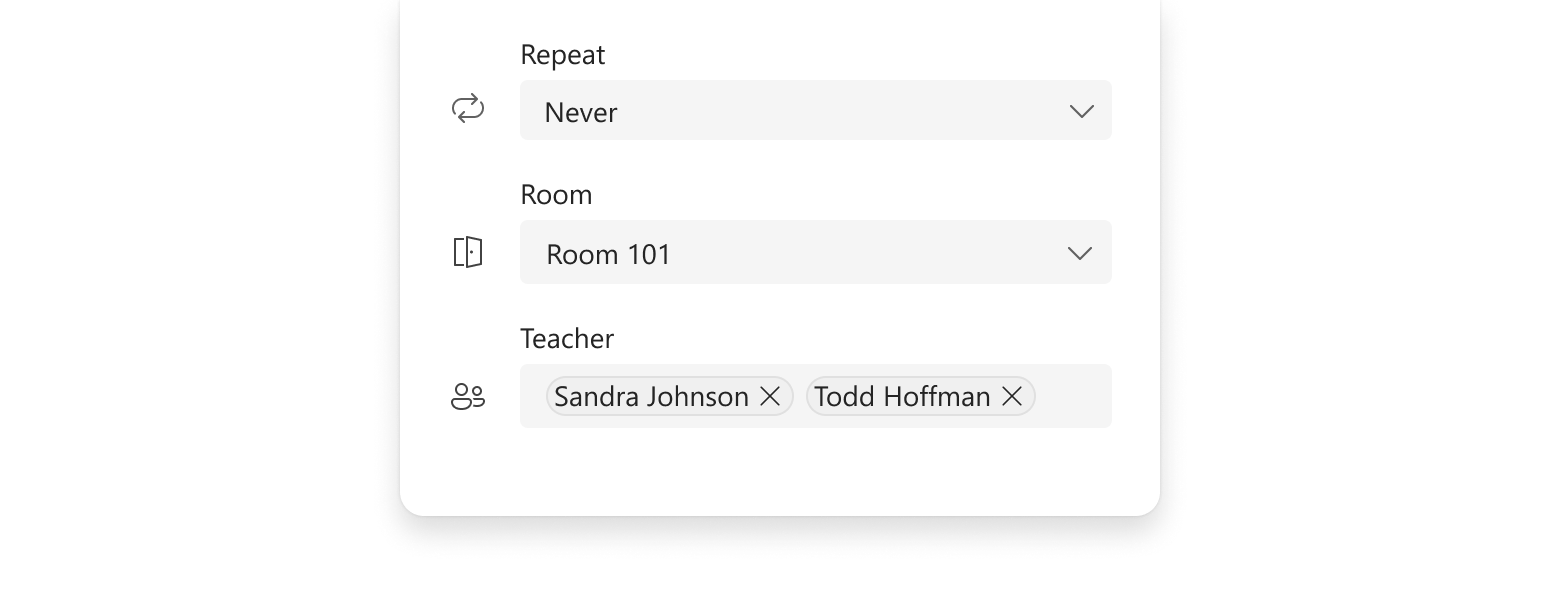The image size is (1560, 596).
Task: Expand the Never recurrence selector
Action: click(x=1081, y=111)
